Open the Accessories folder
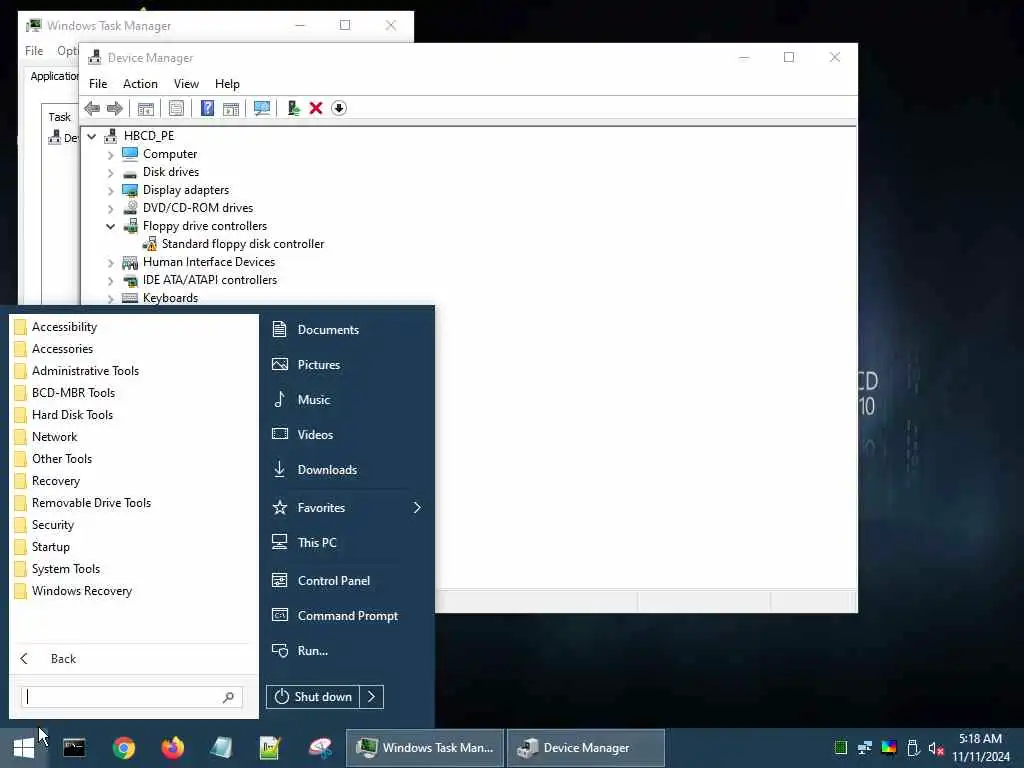This screenshot has width=1024, height=768. coord(62,349)
